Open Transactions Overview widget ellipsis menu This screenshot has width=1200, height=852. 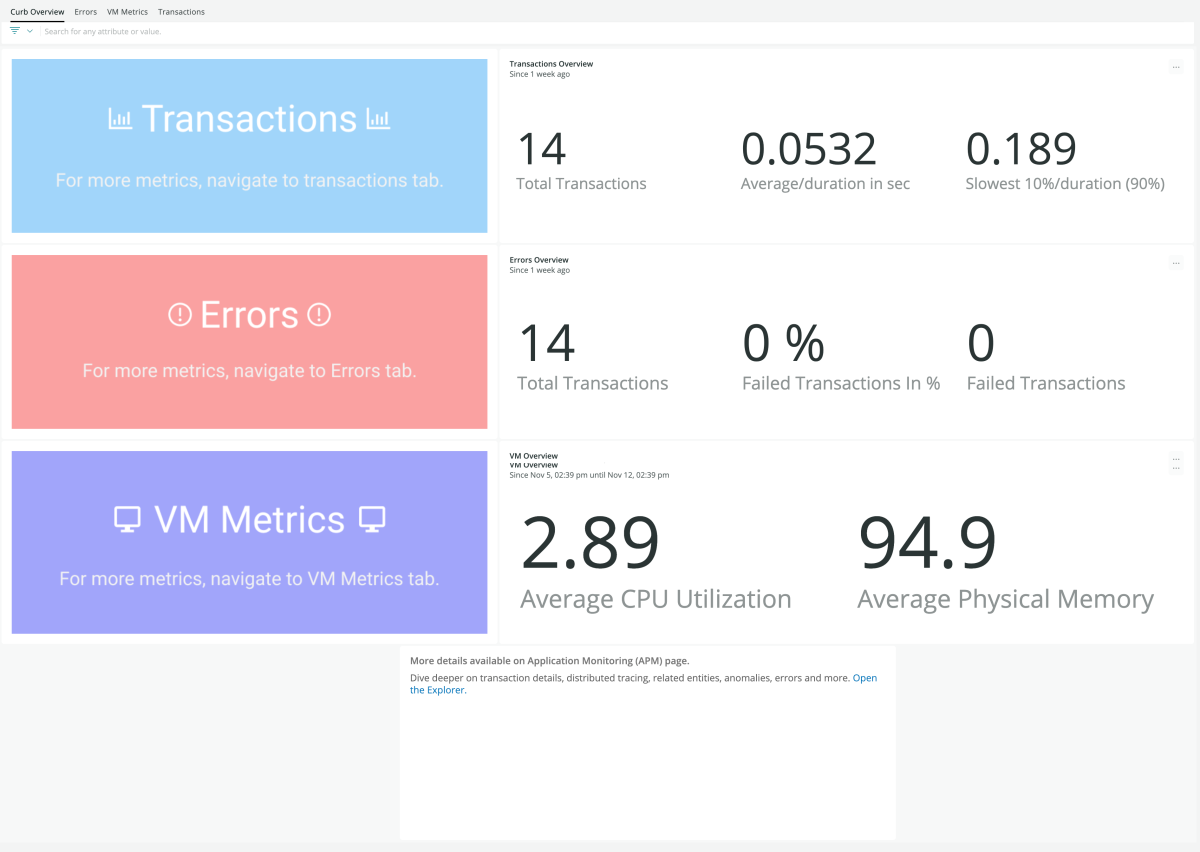pos(1176,67)
